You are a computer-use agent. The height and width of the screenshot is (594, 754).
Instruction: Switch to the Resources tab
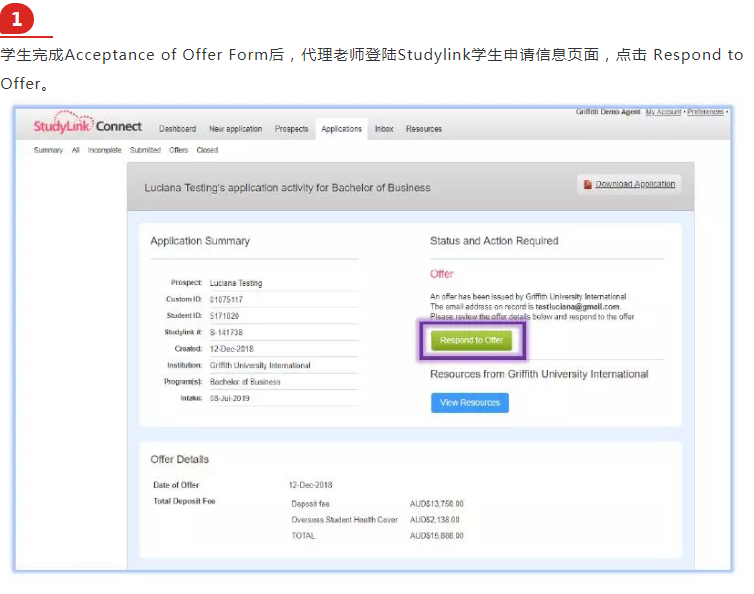[423, 129]
